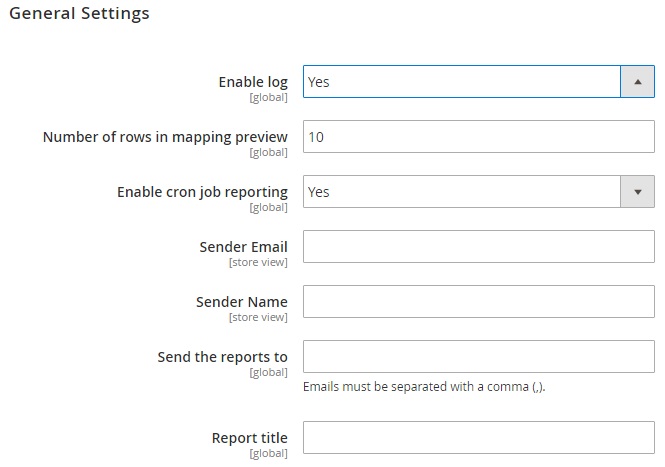The image size is (665, 467).
Task: Click the Sender Email label text
Action: (243, 247)
